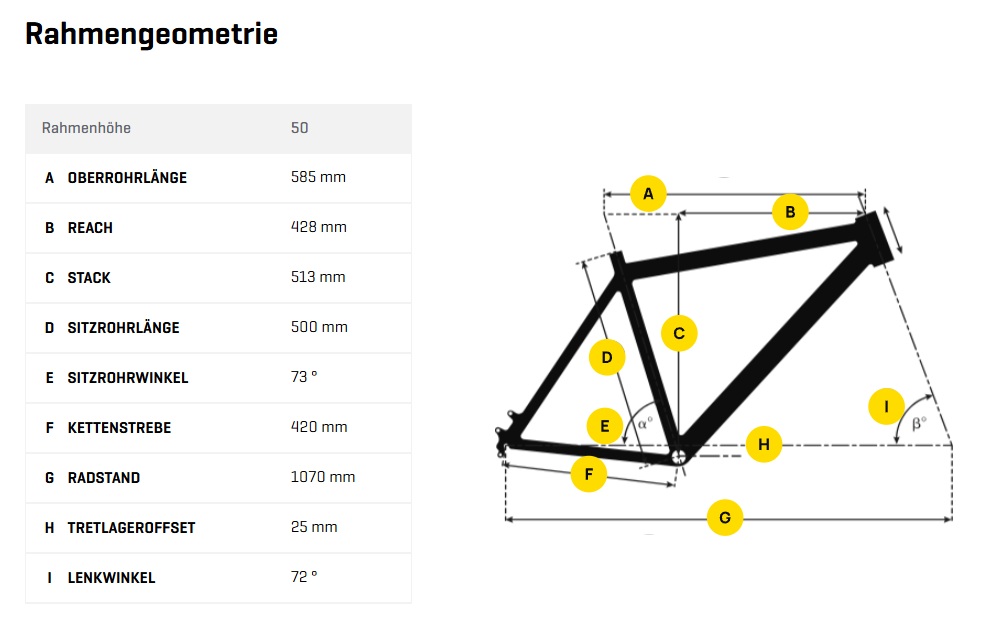Select the Kettenstrebe row

pyautogui.click(x=218, y=428)
